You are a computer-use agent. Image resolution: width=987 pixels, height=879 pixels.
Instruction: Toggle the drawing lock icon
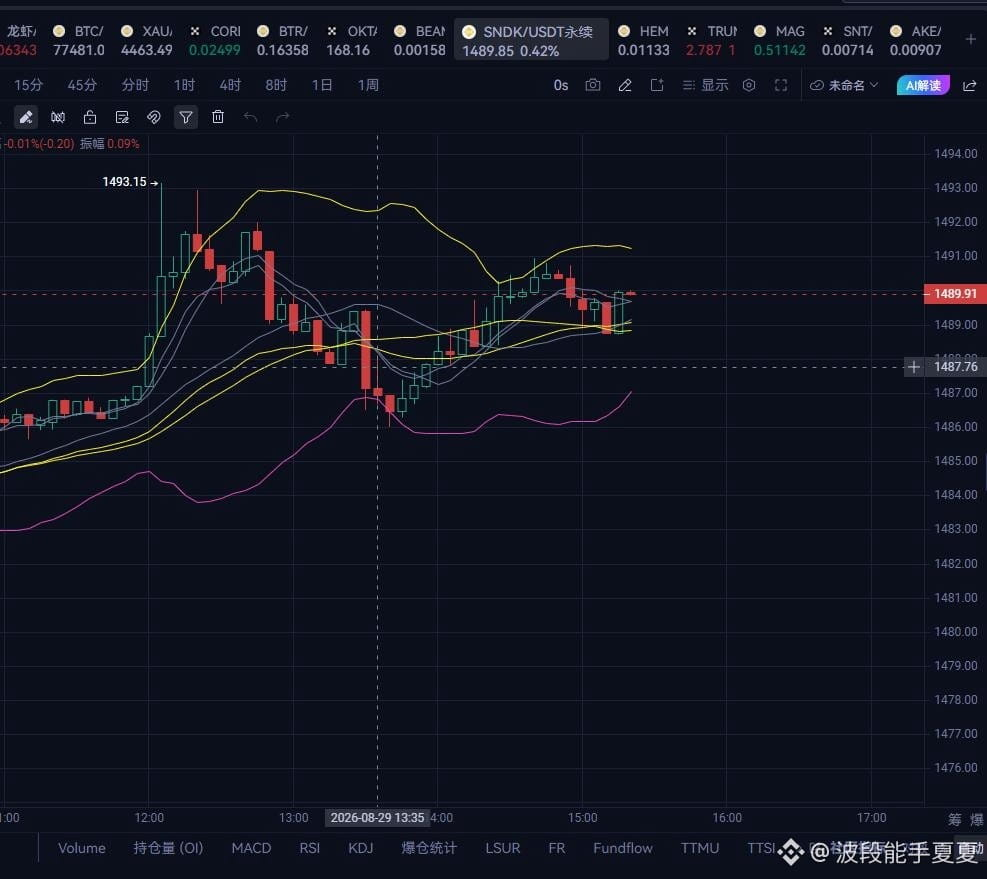90,117
